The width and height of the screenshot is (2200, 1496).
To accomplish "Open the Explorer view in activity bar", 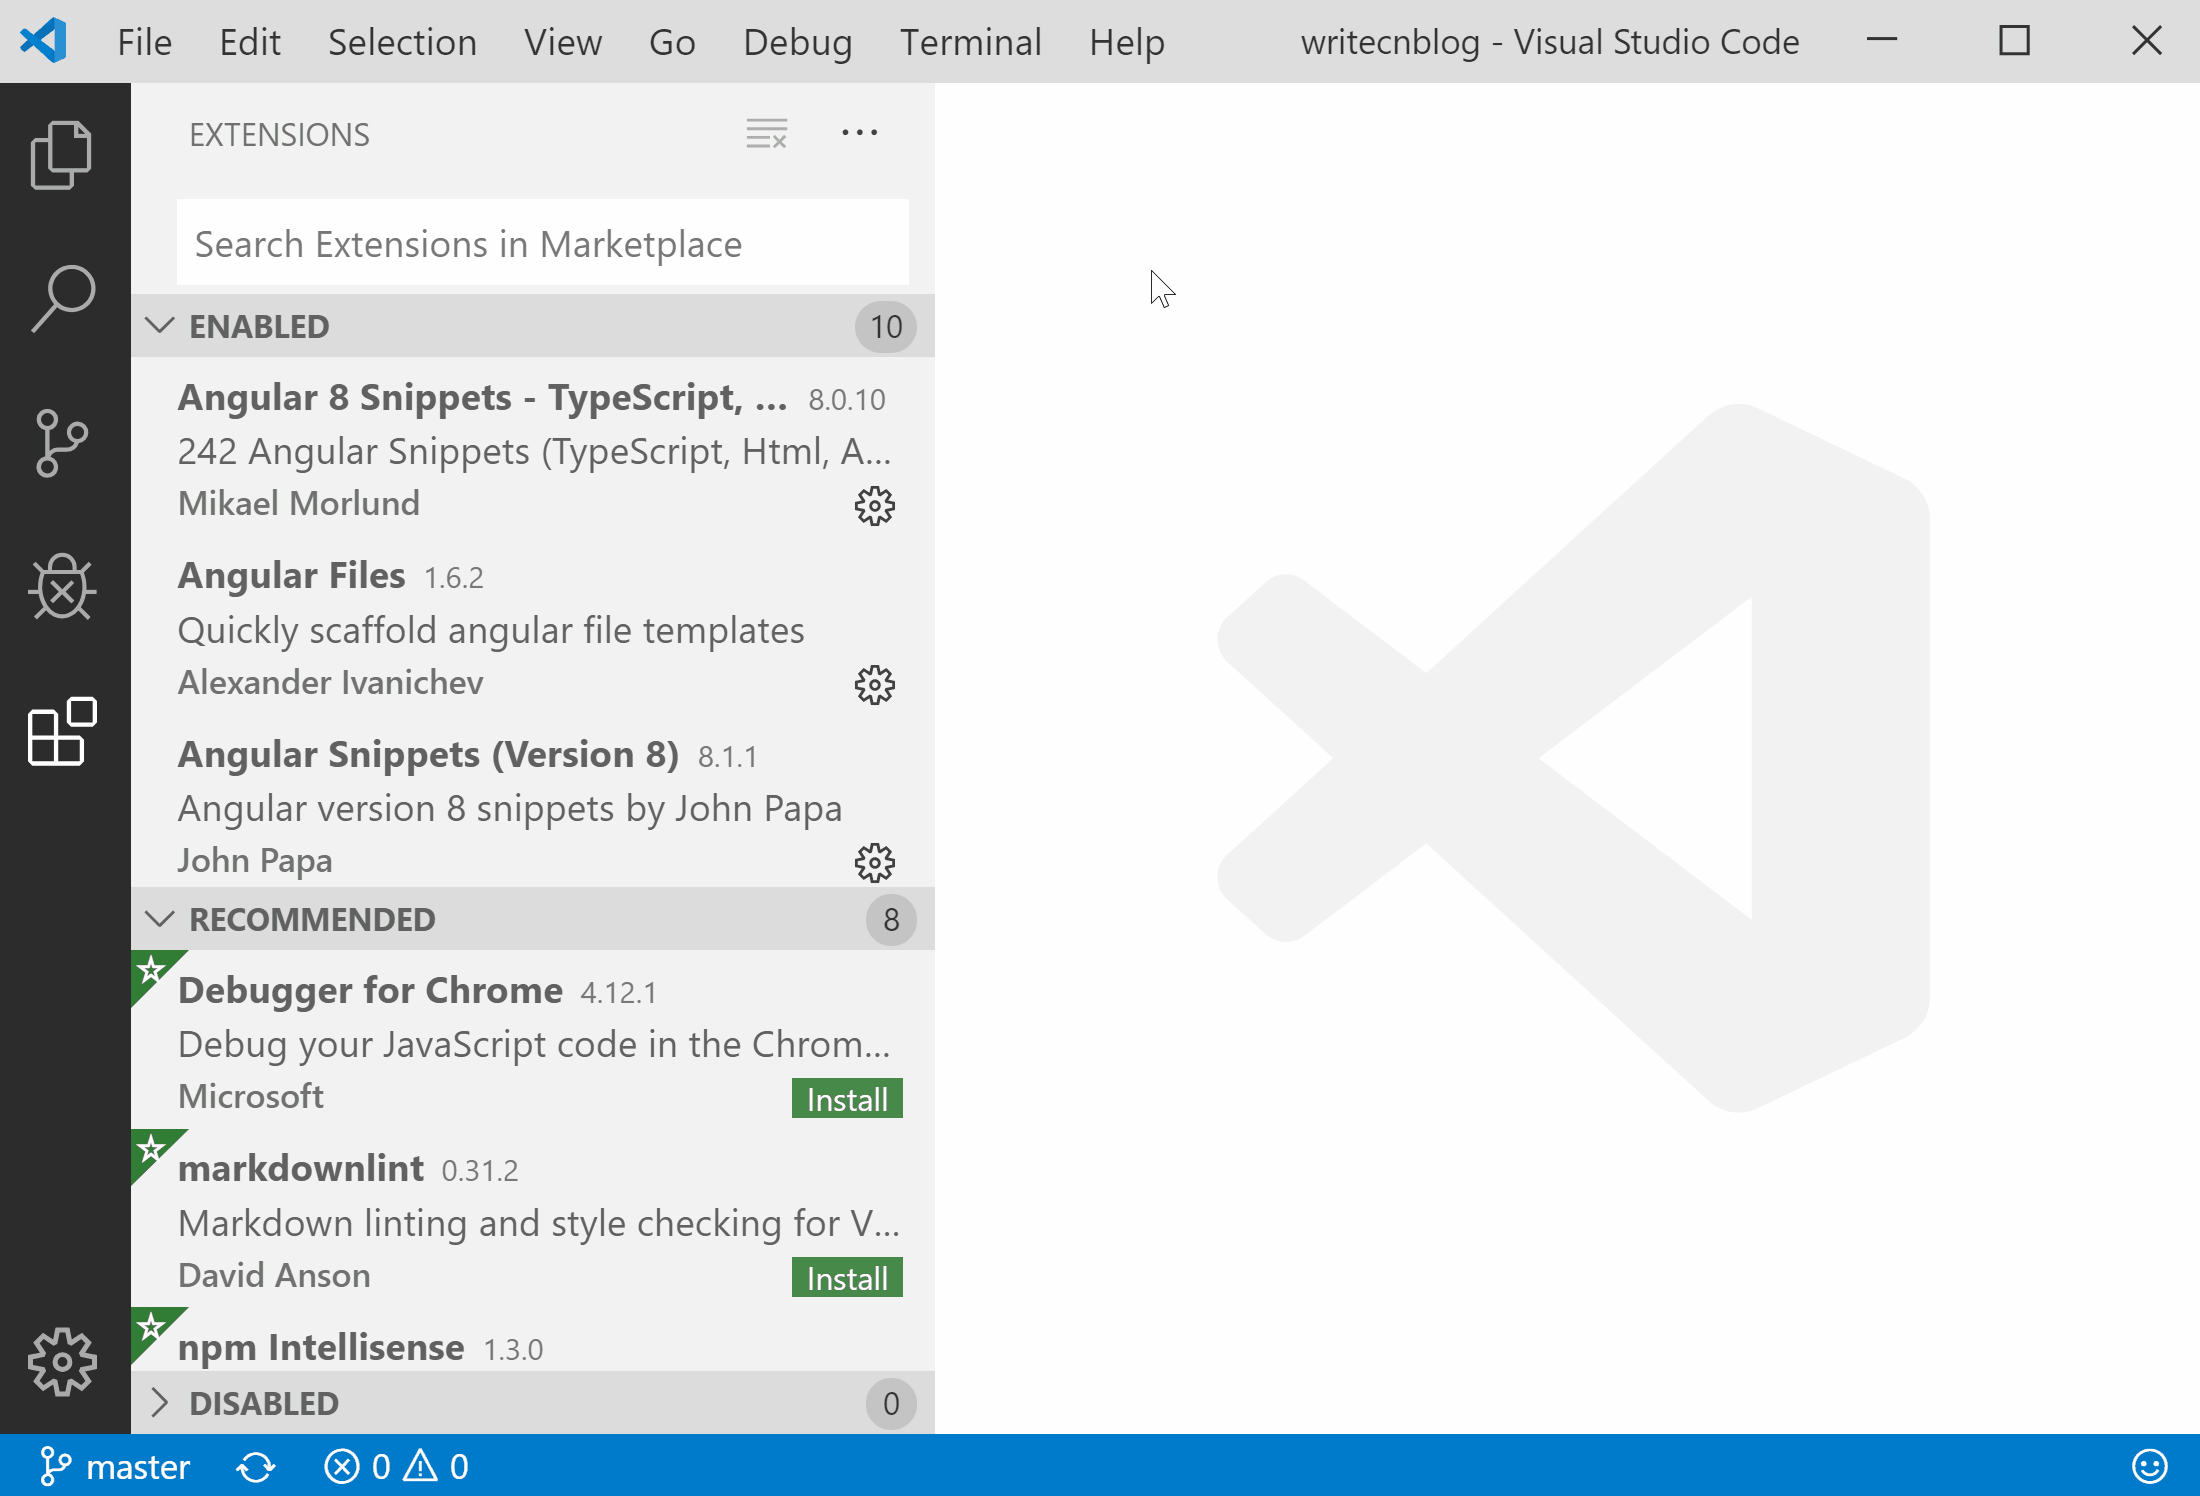I will click(62, 155).
